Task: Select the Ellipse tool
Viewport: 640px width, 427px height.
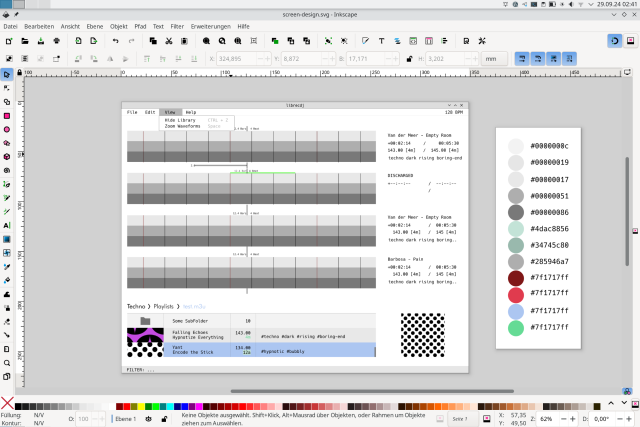Action: pos(7,129)
